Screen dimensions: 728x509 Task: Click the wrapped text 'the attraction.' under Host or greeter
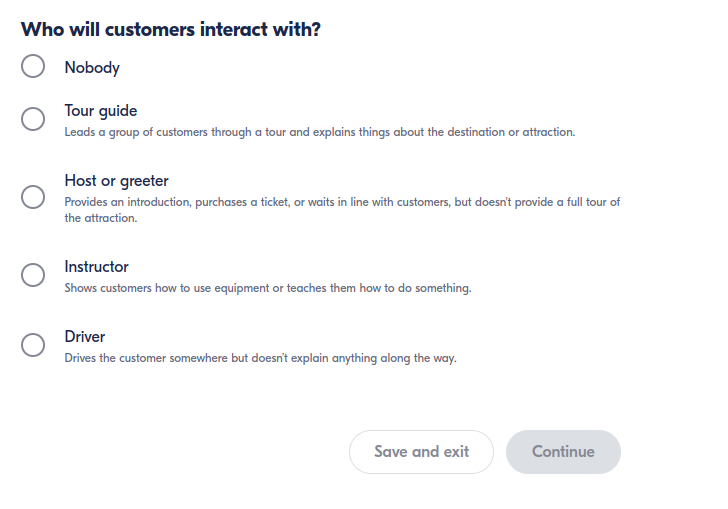pyautogui.click(x=101, y=218)
